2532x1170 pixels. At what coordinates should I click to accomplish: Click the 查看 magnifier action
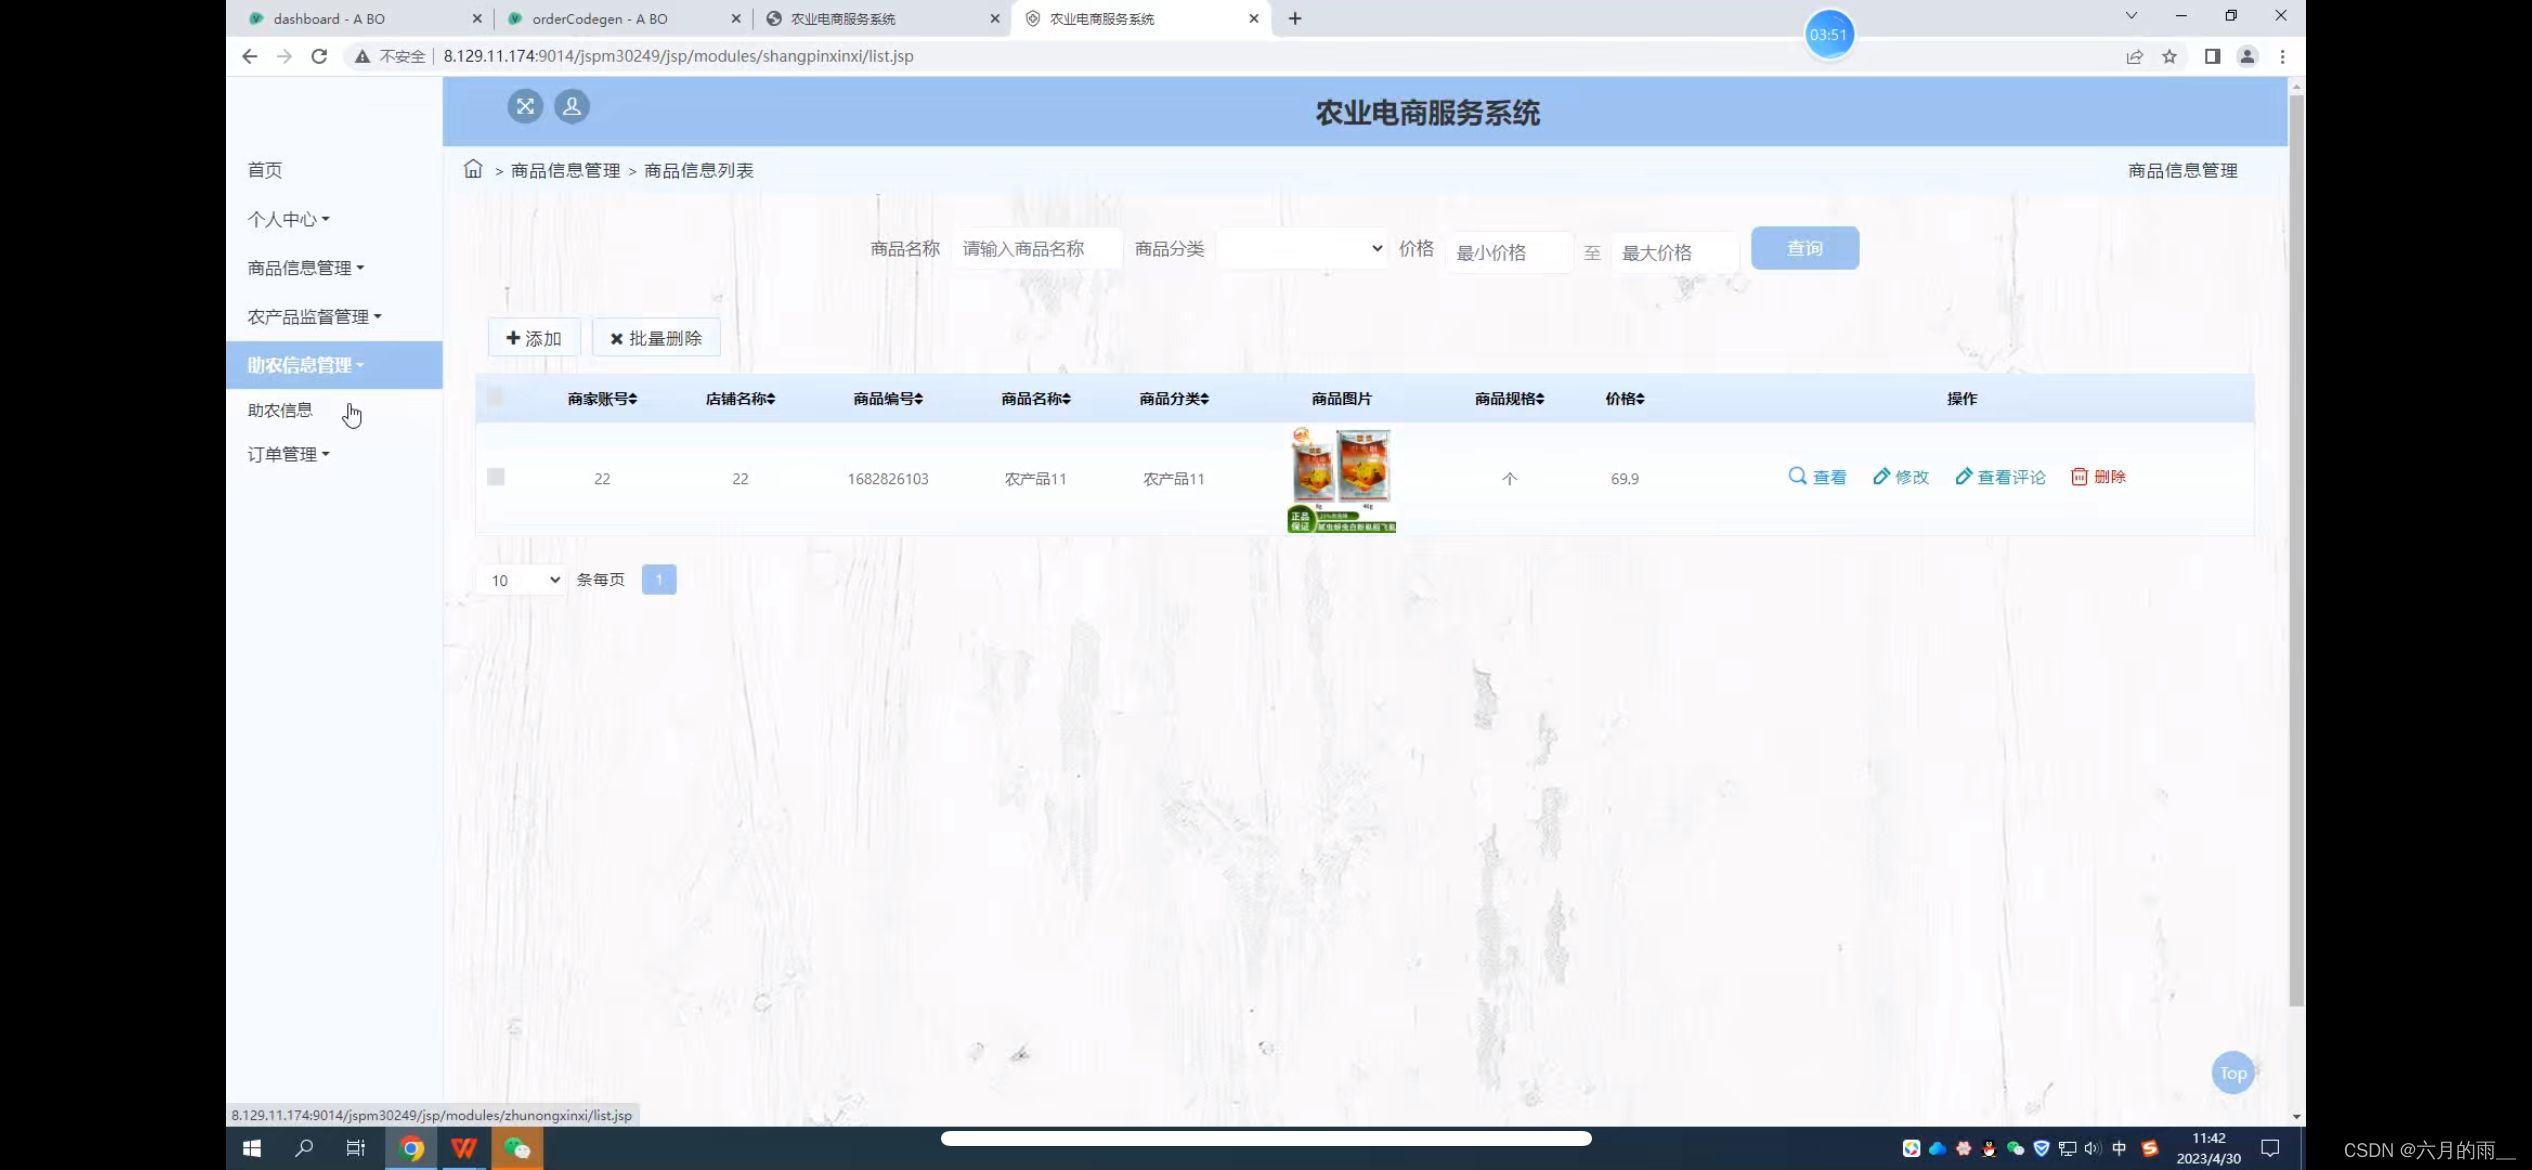[x=1817, y=477]
